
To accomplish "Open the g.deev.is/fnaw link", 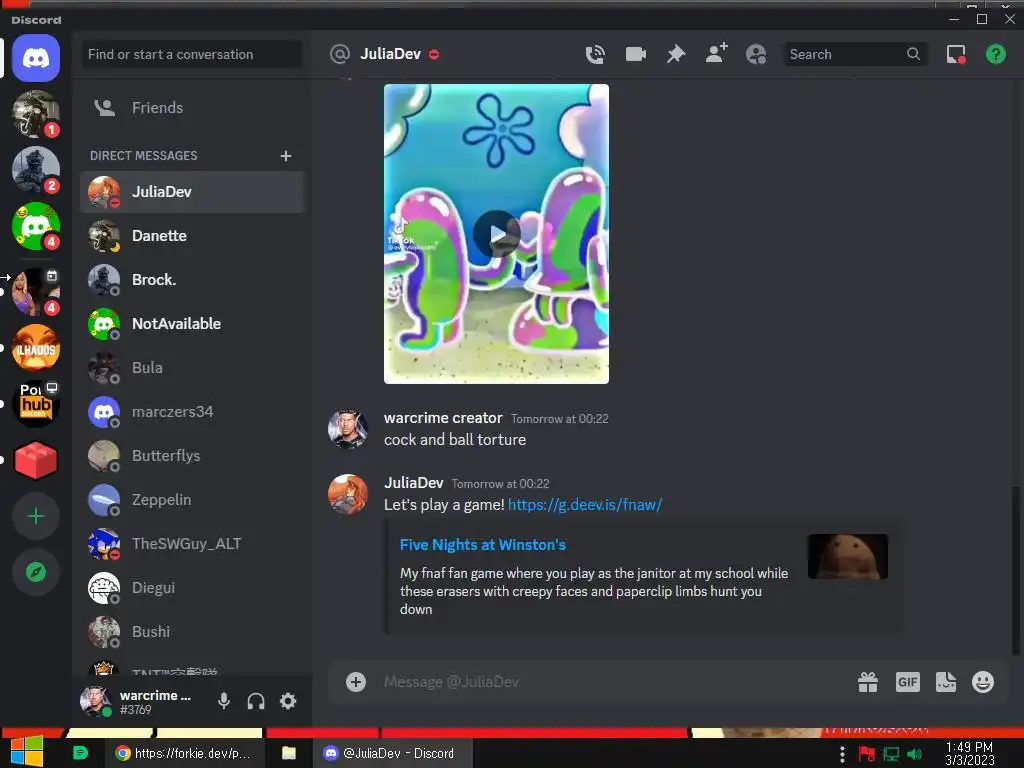I will click(x=585, y=504).
